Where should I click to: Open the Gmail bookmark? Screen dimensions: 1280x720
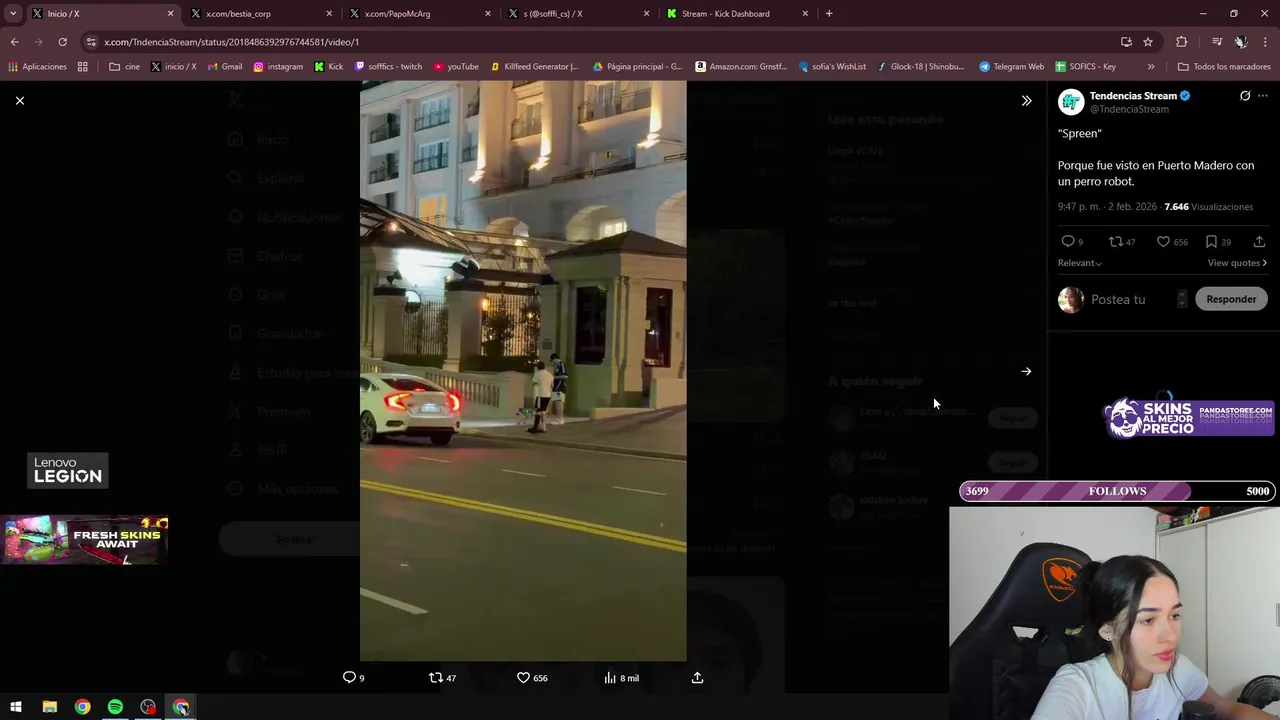point(225,67)
